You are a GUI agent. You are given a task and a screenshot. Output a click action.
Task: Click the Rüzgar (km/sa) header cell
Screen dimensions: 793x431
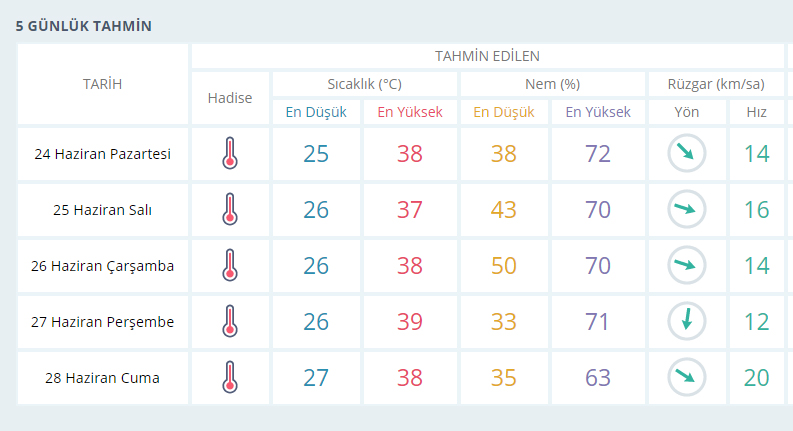(x=719, y=84)
